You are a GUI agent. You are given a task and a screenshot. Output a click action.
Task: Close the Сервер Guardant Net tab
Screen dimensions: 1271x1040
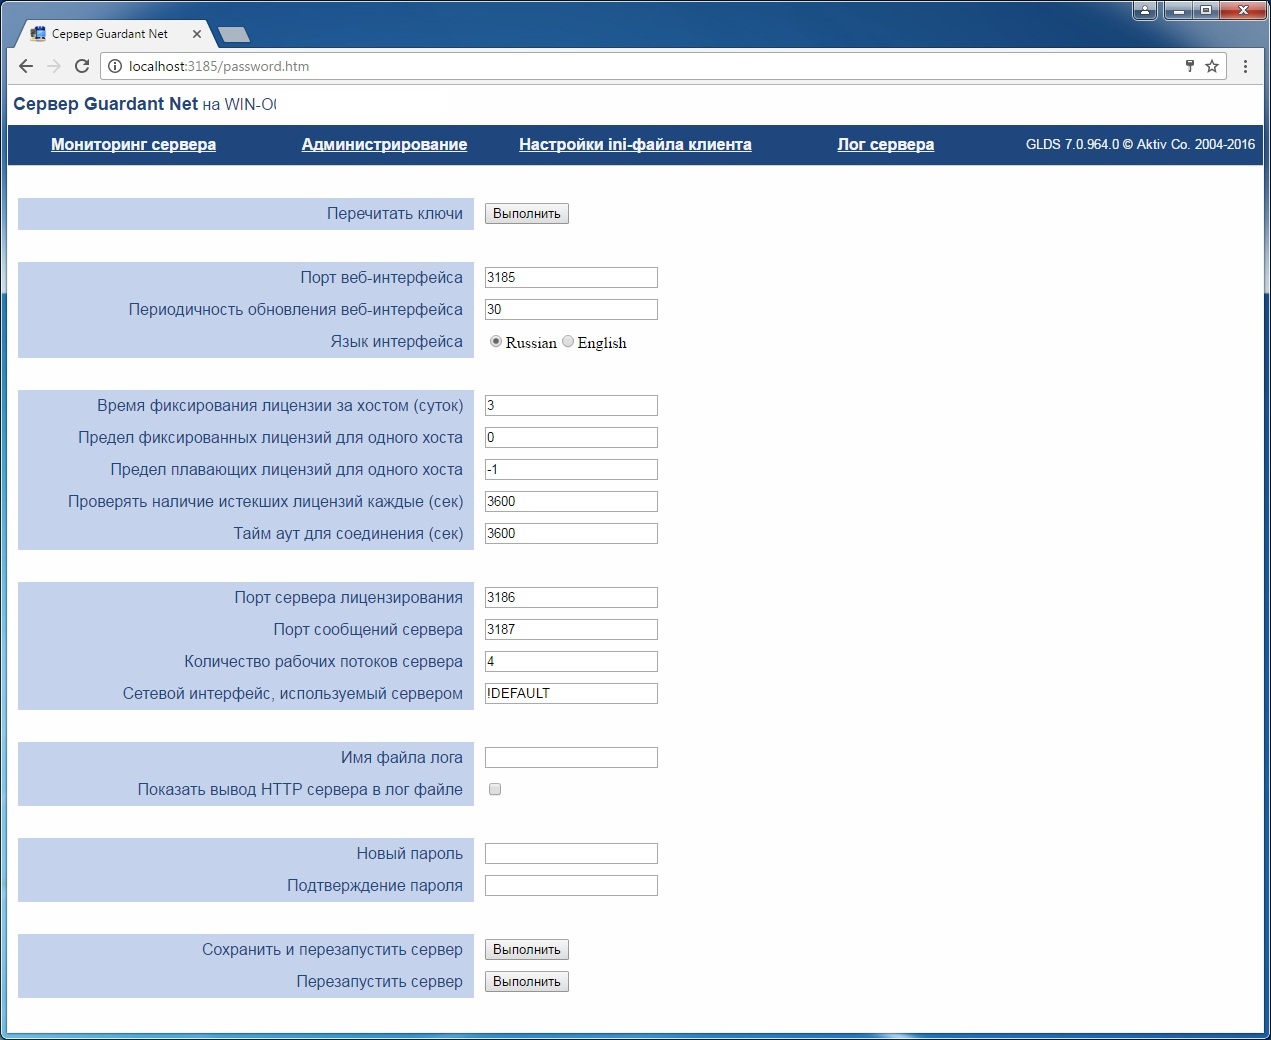197,34
